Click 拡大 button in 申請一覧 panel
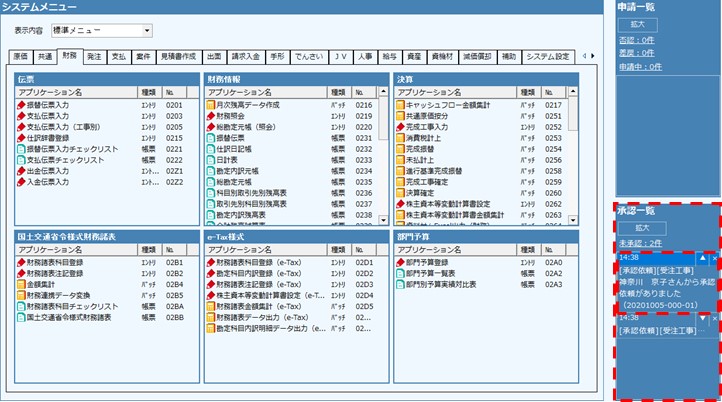The image size is (722, 402). pos(638,23)
